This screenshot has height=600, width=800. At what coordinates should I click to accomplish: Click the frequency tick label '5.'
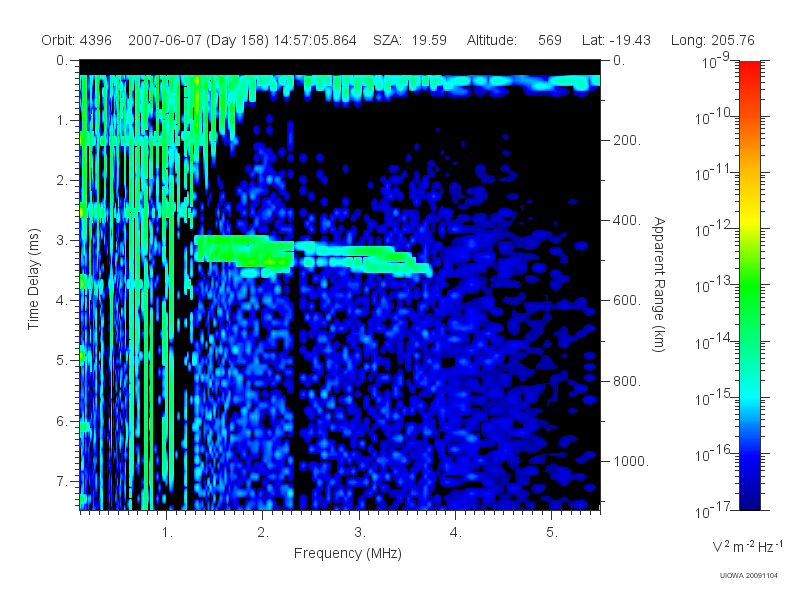click(552, 533)
